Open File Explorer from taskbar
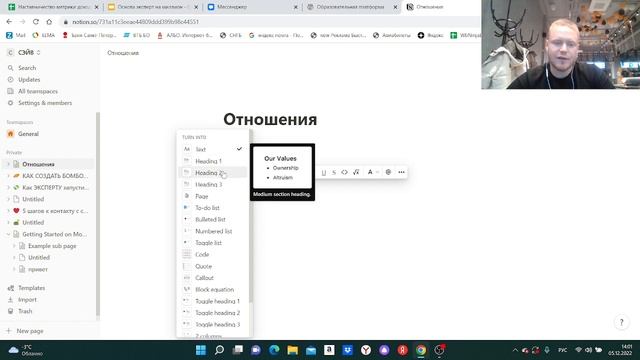 292,350
